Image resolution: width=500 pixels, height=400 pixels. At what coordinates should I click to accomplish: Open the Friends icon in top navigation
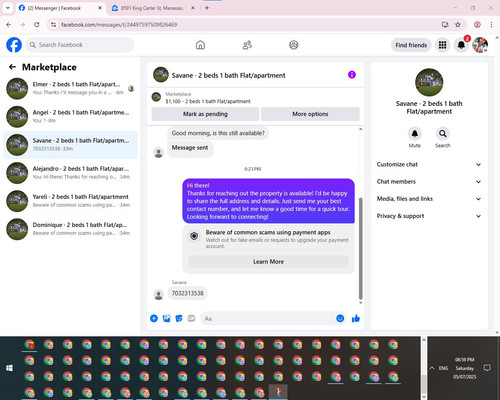[247, 45]
